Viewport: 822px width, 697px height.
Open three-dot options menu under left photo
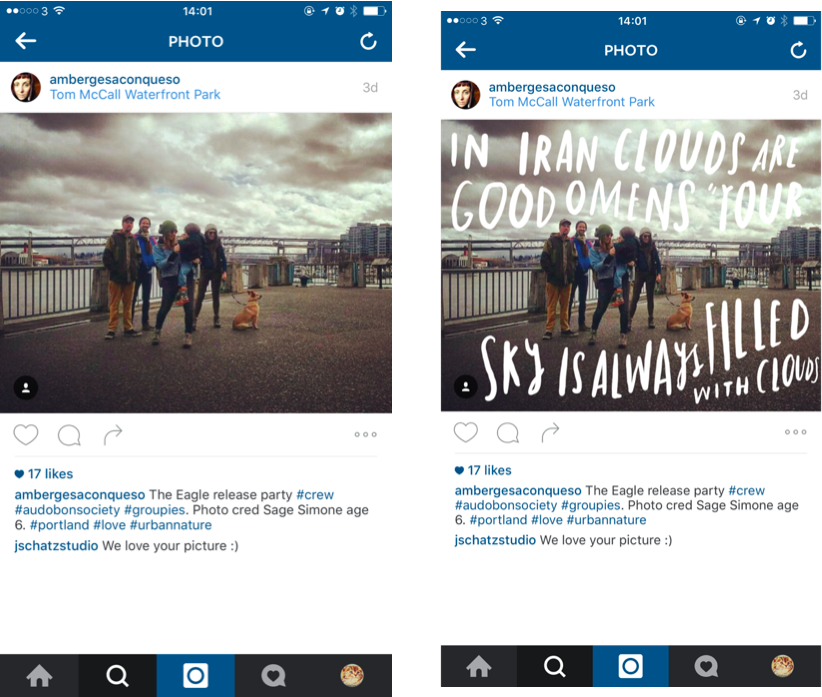[x=365, y=434]
